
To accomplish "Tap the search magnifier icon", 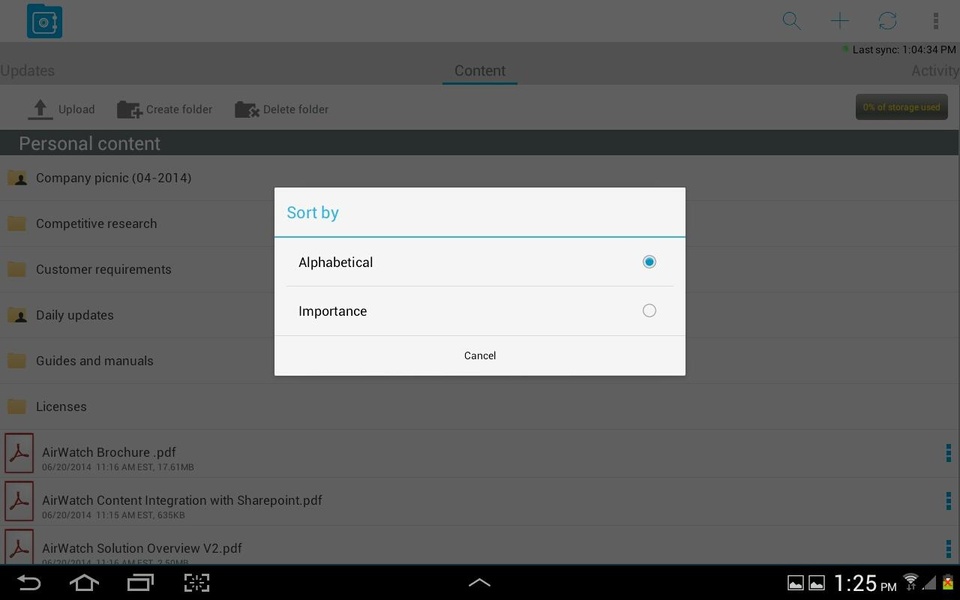I will (791, 21).
